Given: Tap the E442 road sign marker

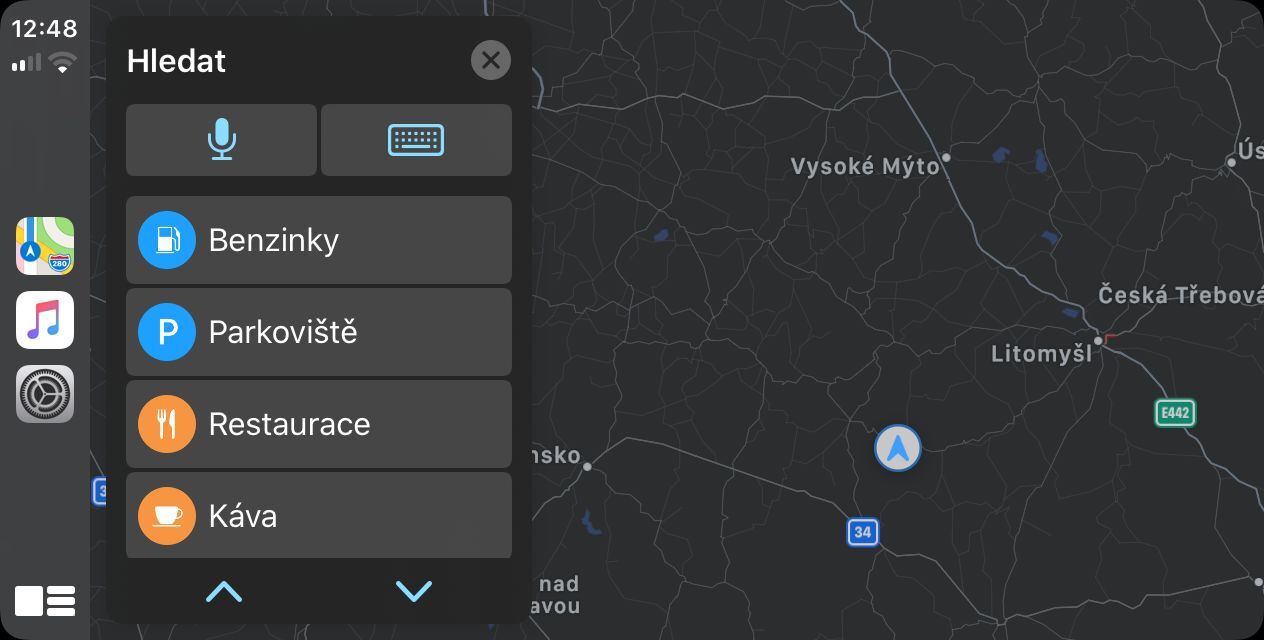Looking at the screenshot, I should coord(1175,412).
